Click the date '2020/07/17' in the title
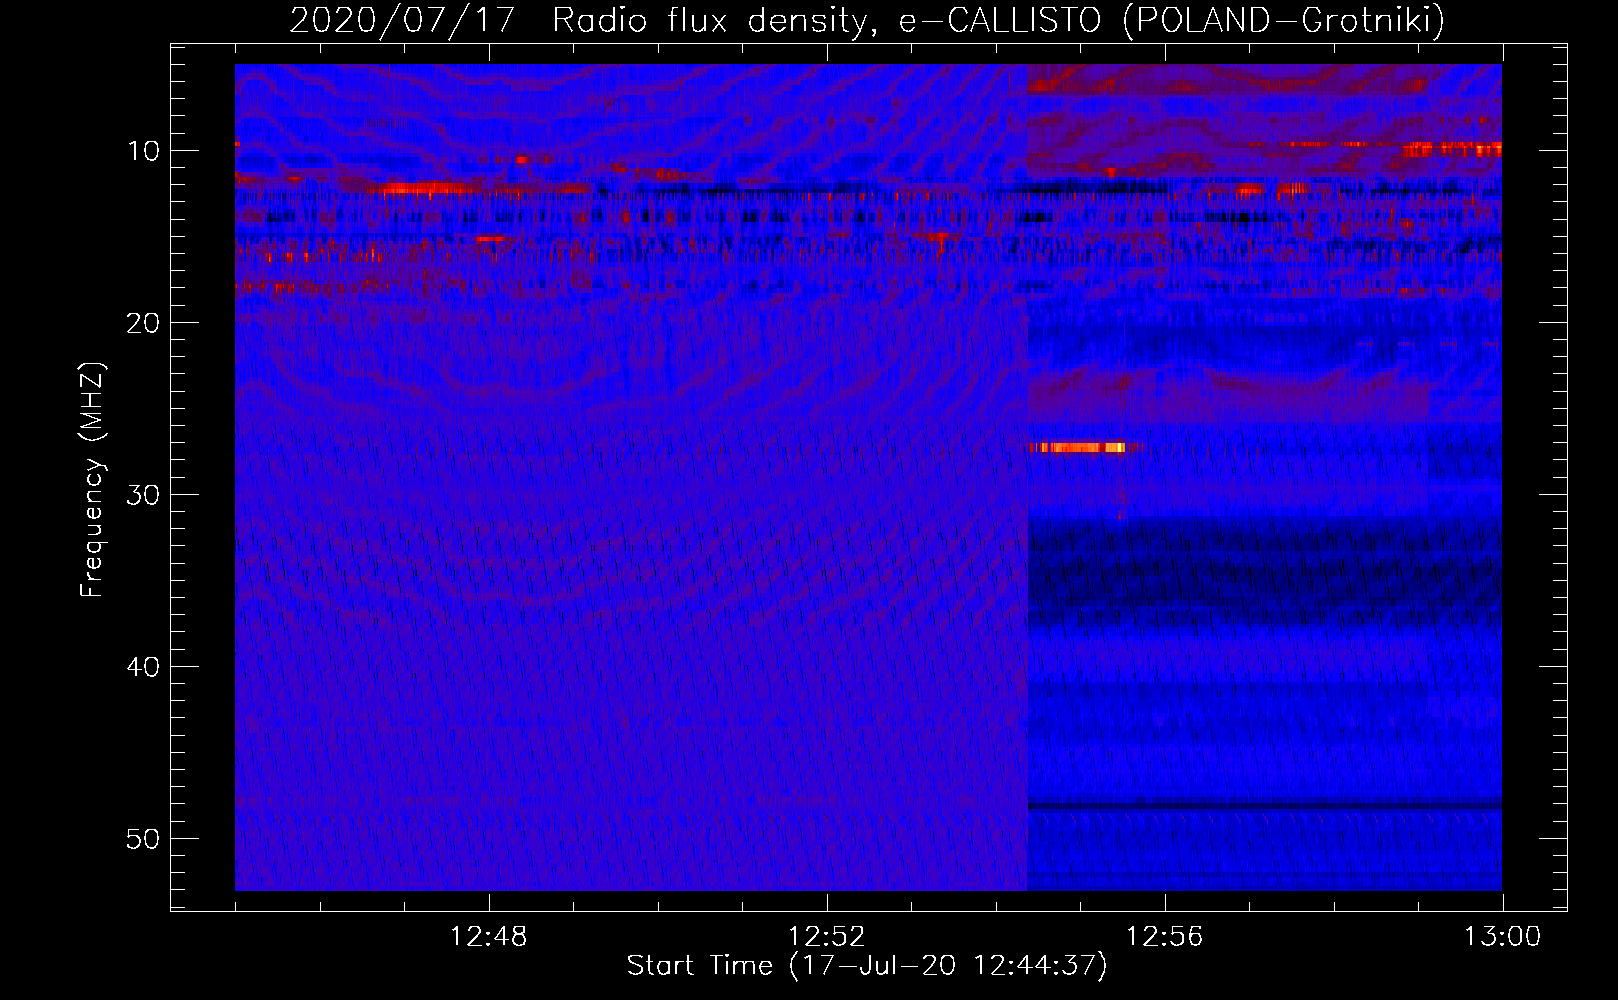1618x1000 pixels. click(402, 20)
